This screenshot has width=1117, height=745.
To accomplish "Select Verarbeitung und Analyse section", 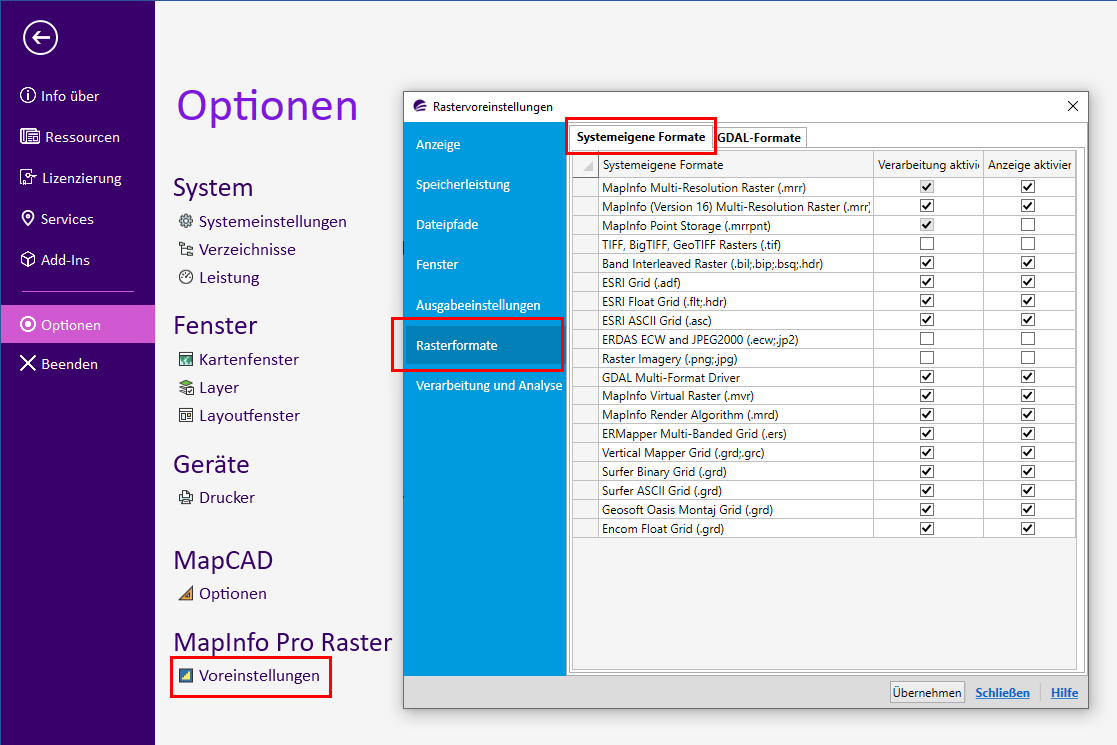I will coord(488,385).
